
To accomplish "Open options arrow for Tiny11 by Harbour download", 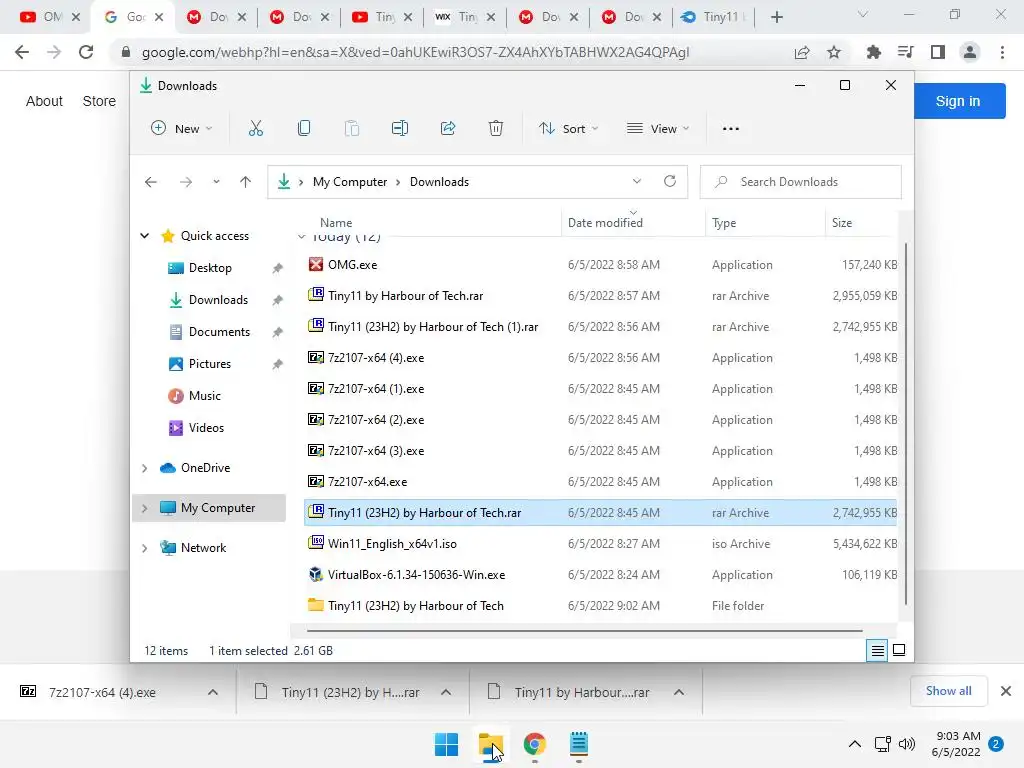I will [x=679, y=692].
